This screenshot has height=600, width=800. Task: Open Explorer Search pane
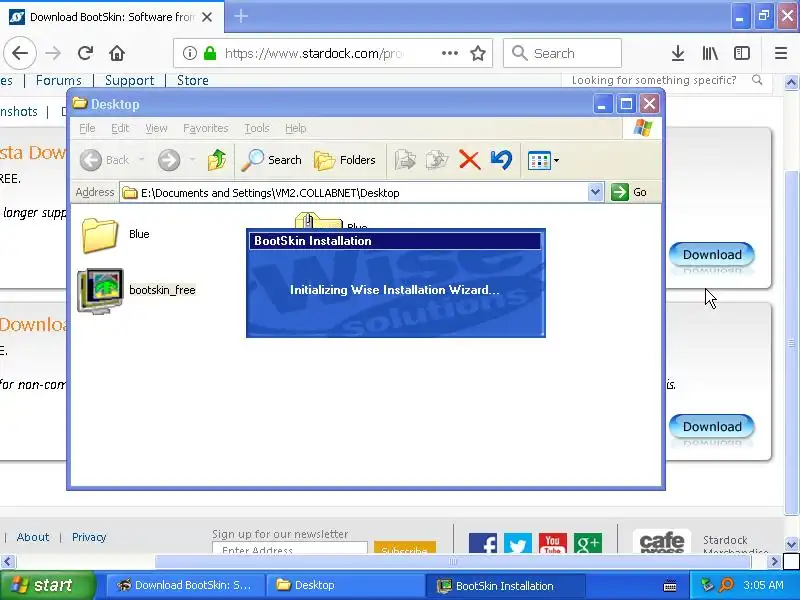(x=271, y=160)
